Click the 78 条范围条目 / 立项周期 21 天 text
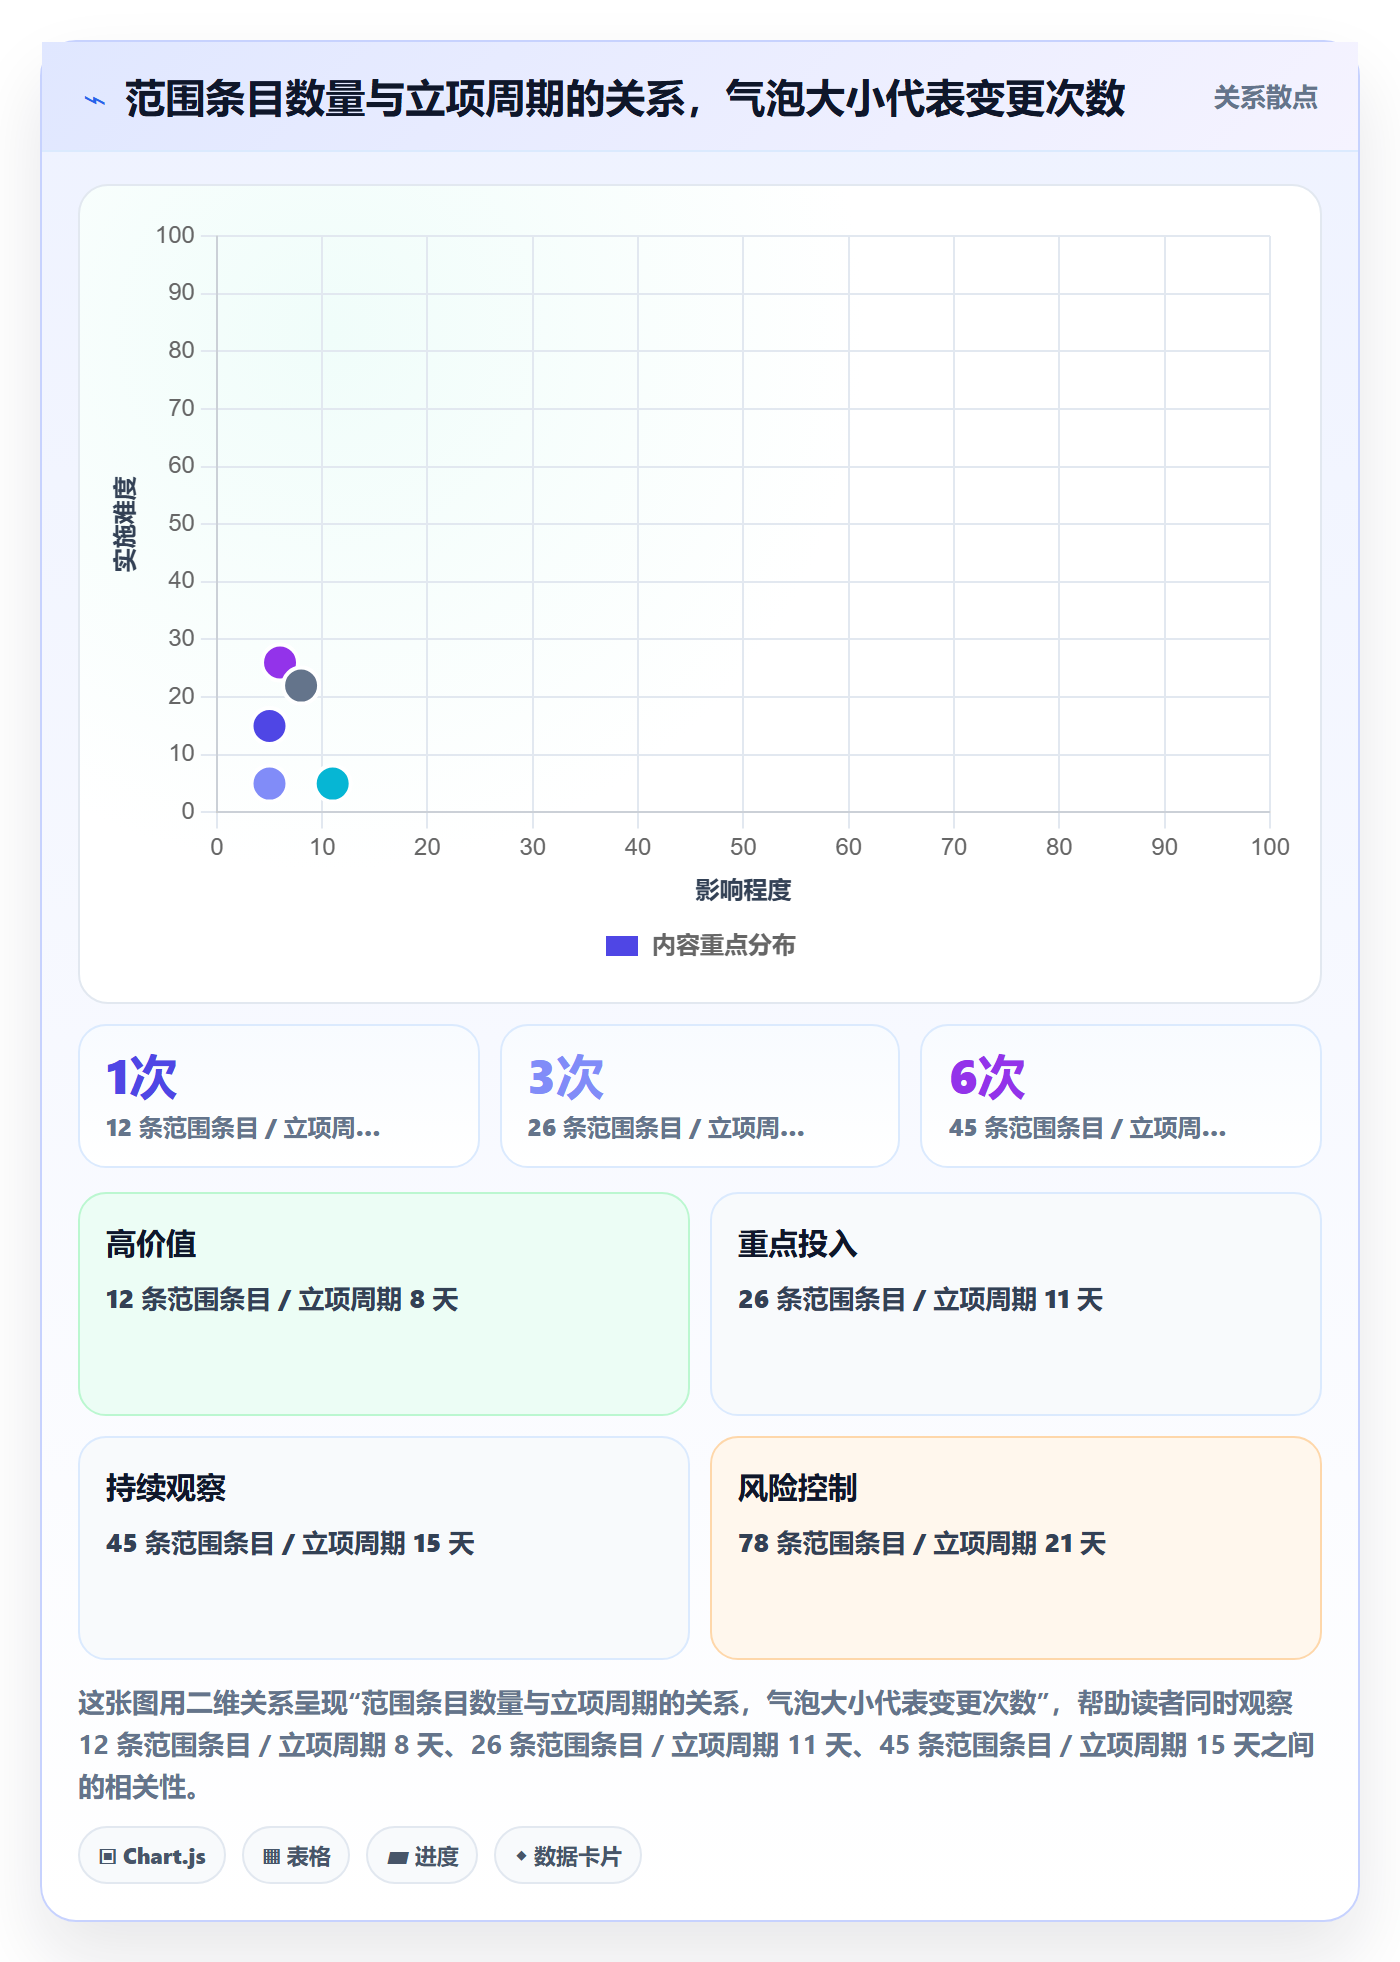The height and width of the screenshot is (1962, 1400). pos(922,1543)
